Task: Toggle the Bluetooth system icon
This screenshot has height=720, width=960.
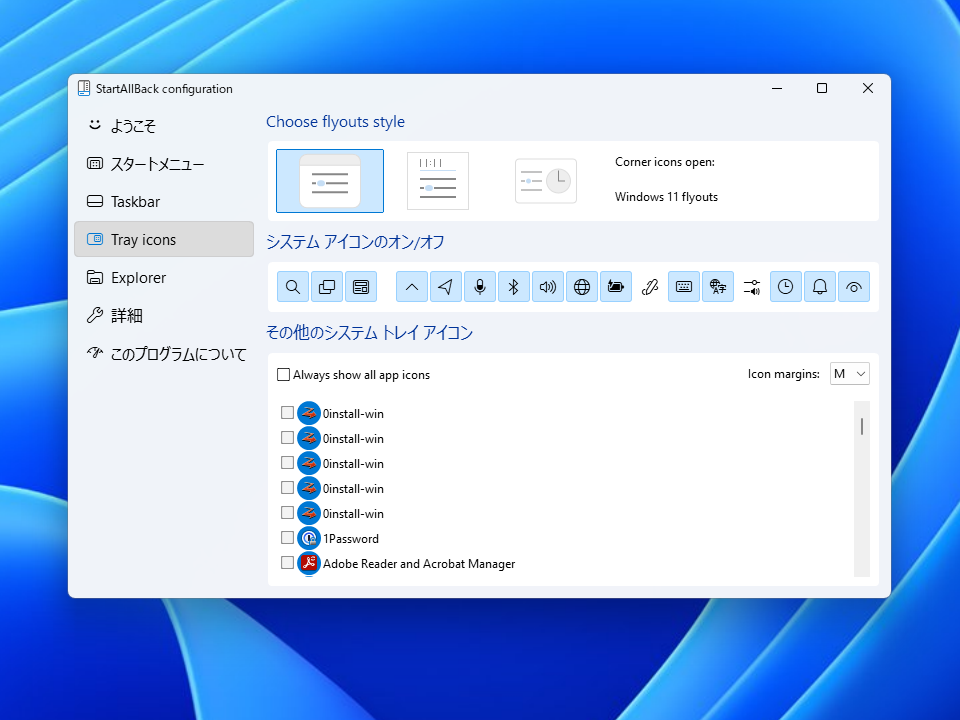Action: [514, 287]
